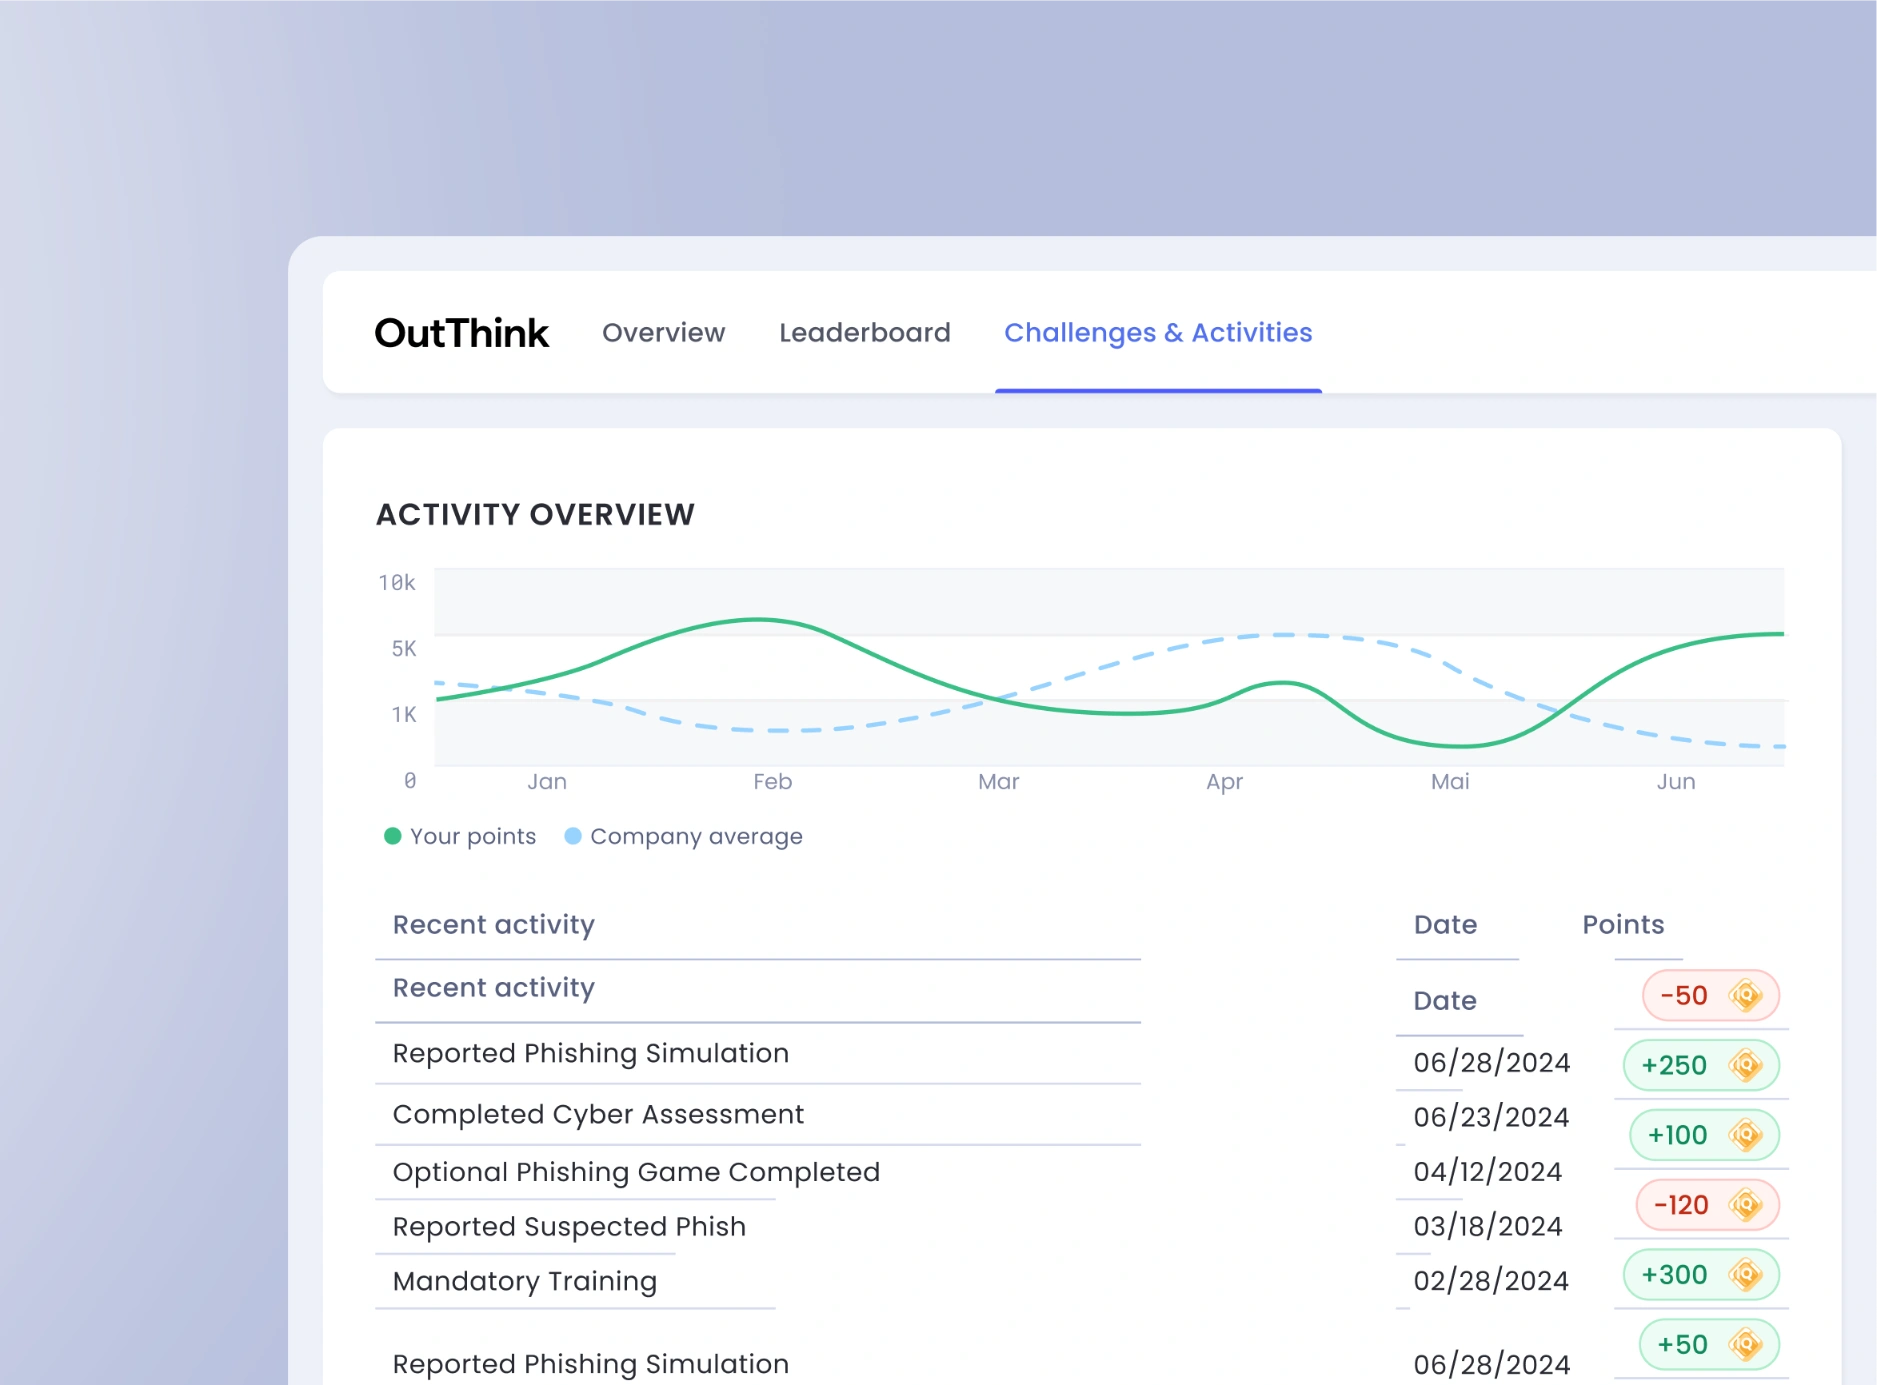Select the Challenges & Activities tab
1877x1385 pixels.
point(1158,333)
